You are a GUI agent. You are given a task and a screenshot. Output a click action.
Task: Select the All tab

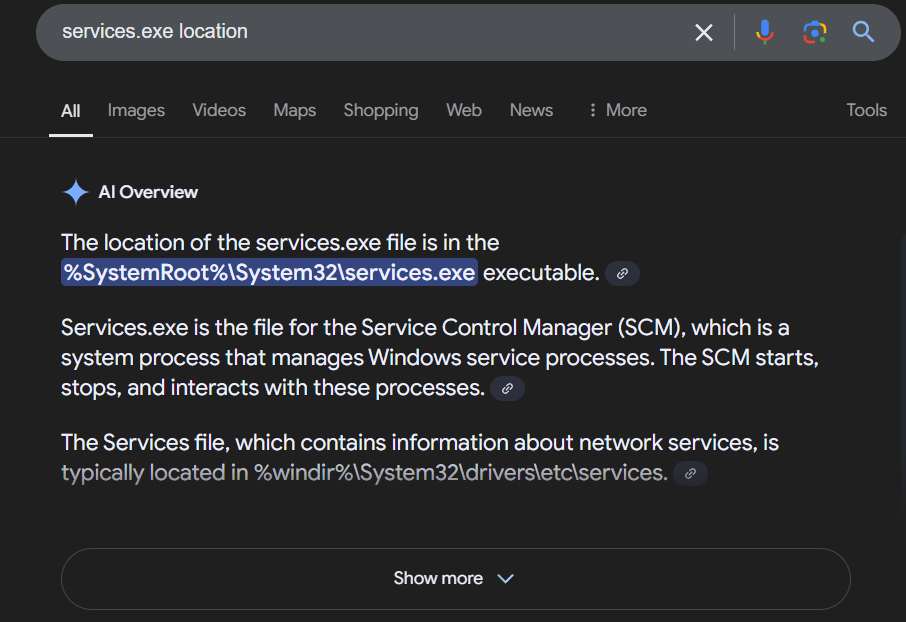click(70, 110)
